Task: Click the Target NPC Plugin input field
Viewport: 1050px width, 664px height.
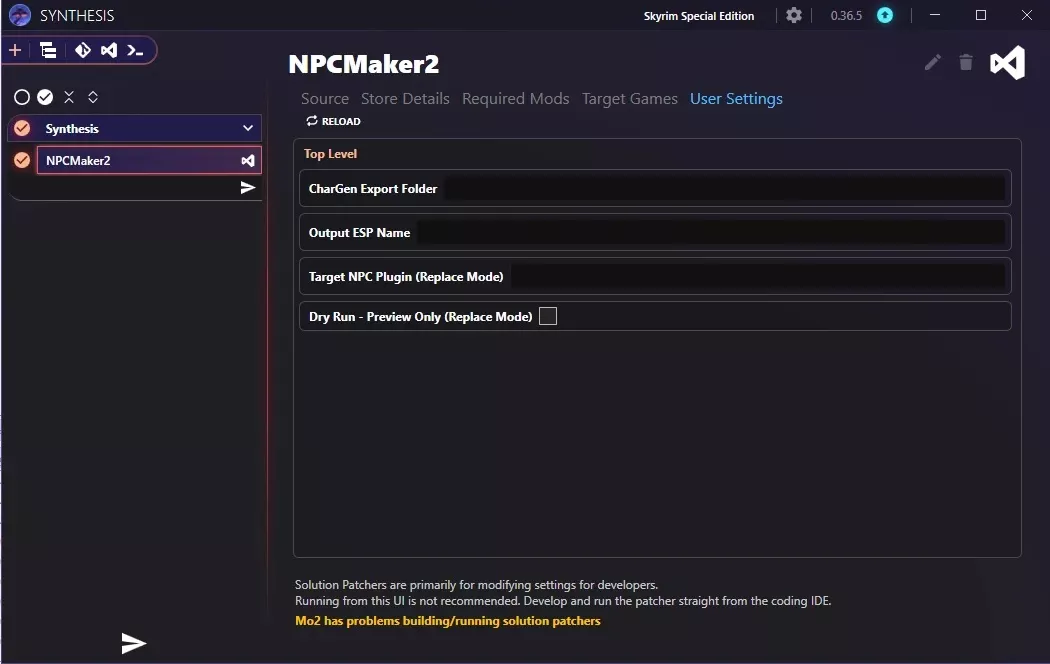Action: (758, 276)
